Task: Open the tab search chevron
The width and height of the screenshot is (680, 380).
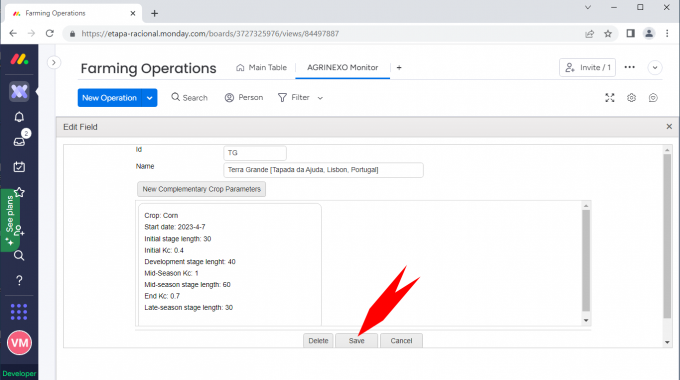Action: point(588,7)
